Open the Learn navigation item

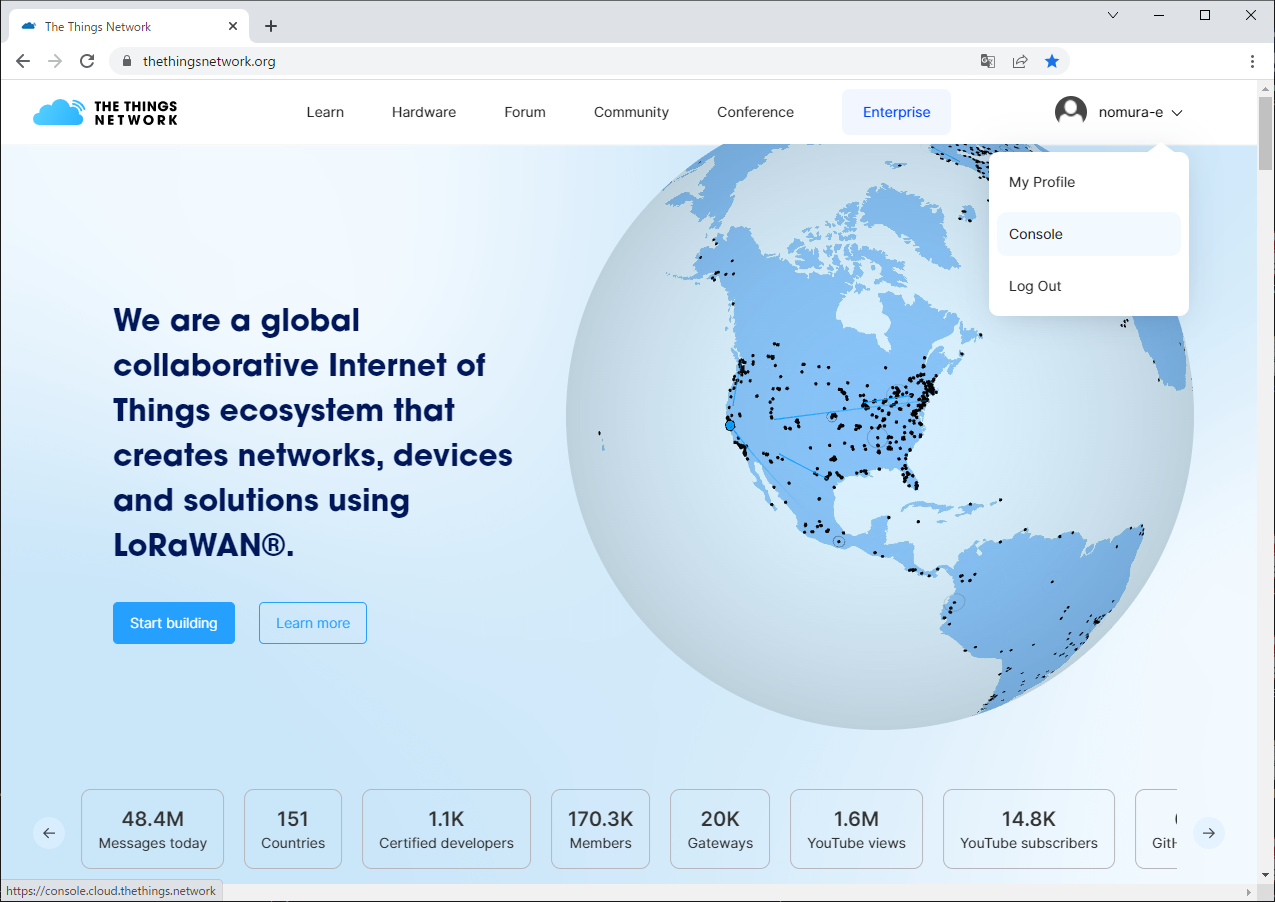point(325,112)
